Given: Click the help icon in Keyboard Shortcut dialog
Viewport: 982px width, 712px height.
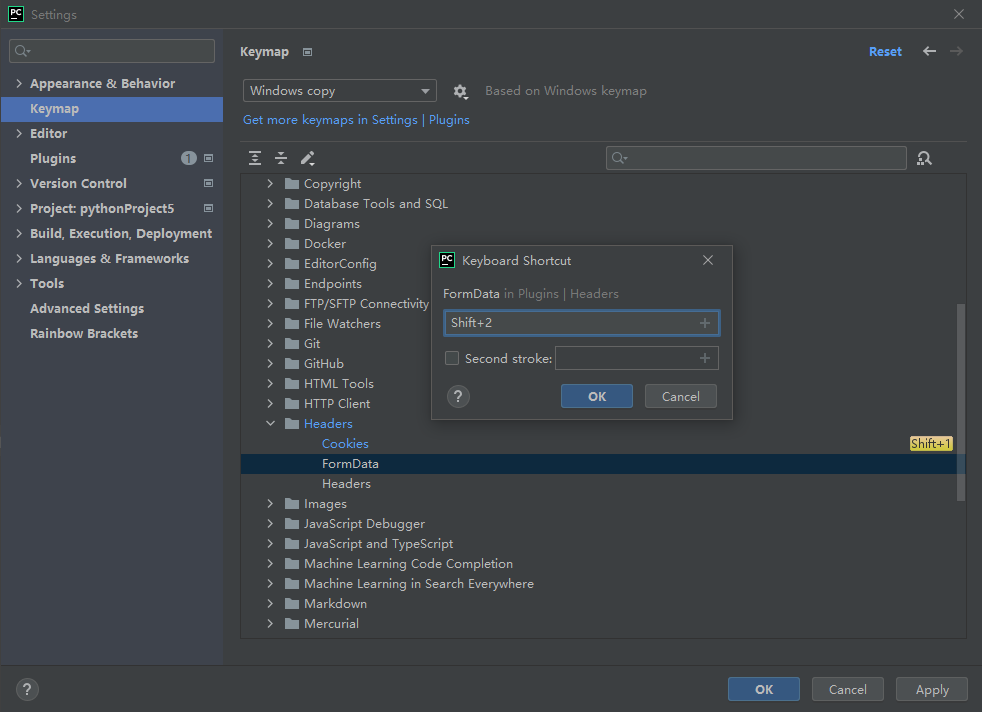Looking at the screenshot, I should click(458, 396).
